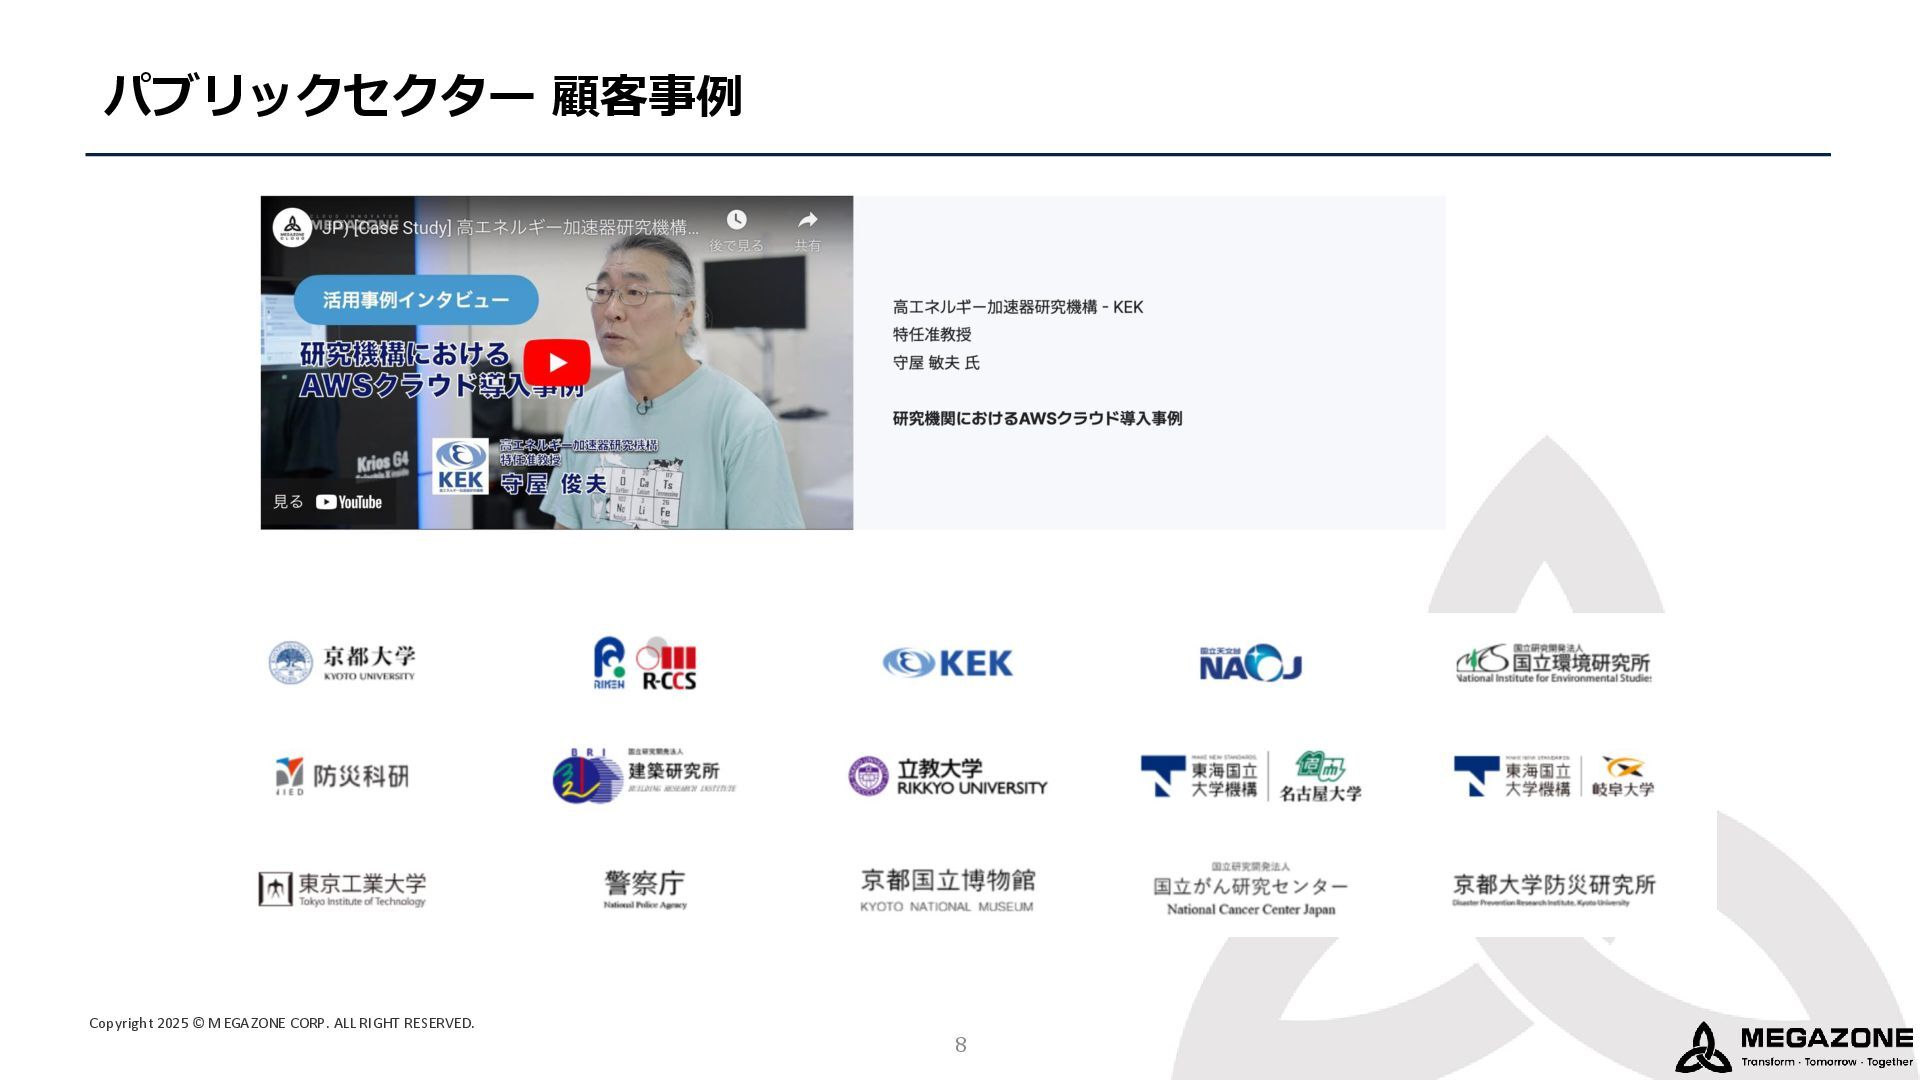1920x1080 pixels.
Task: Click the Kyoto University logo
Action: pos(342,663)
